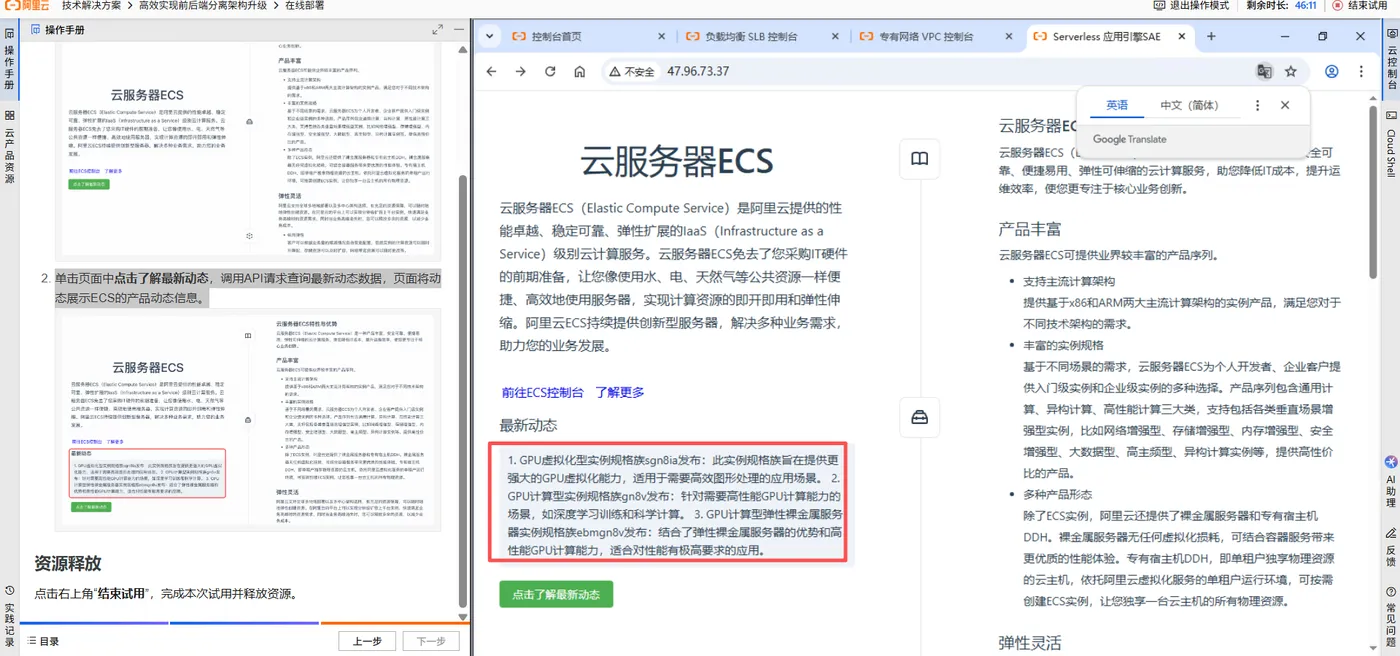Close the Google Translate popup
Screen dimensions: 1400x656
(x=1285, y=105)
